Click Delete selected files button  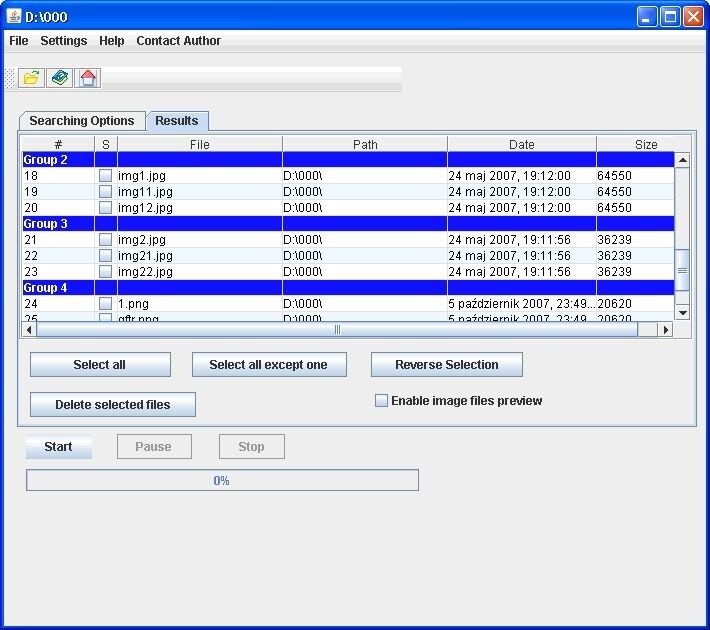point(113,404)
